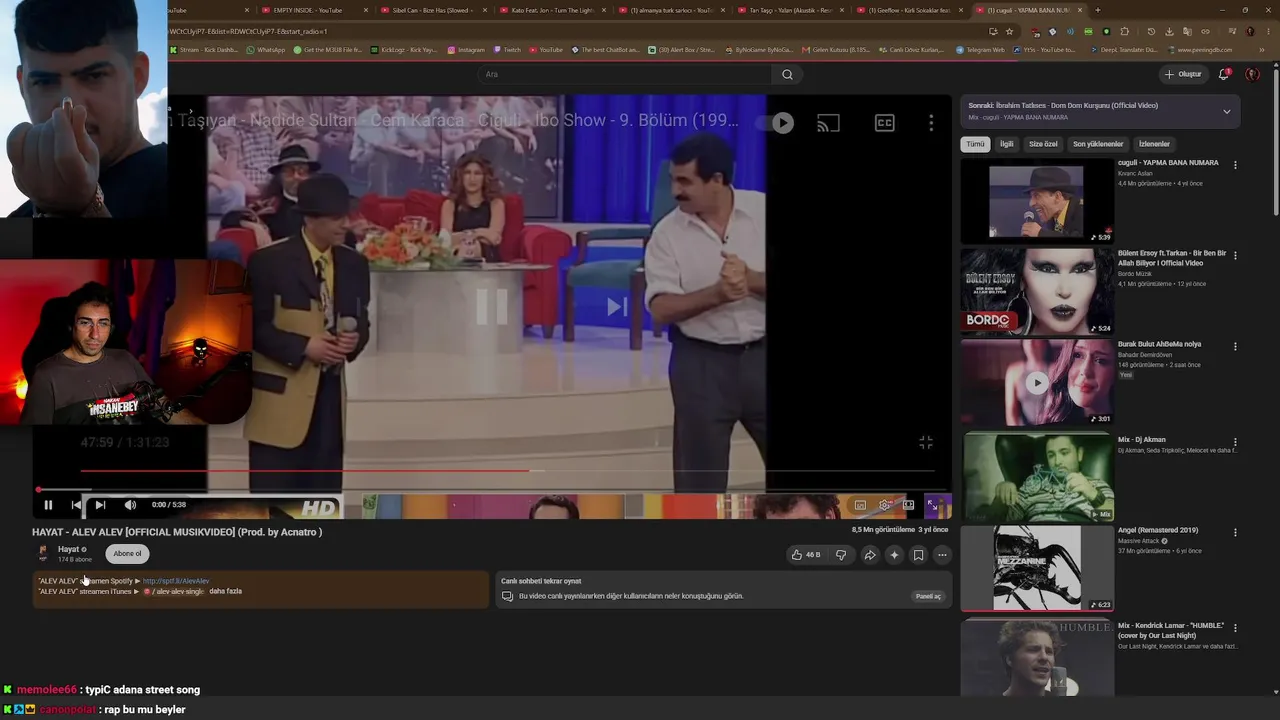1280x720 pixels.
Task: Select the İlgili filter chip
Action: point(1007,144)
